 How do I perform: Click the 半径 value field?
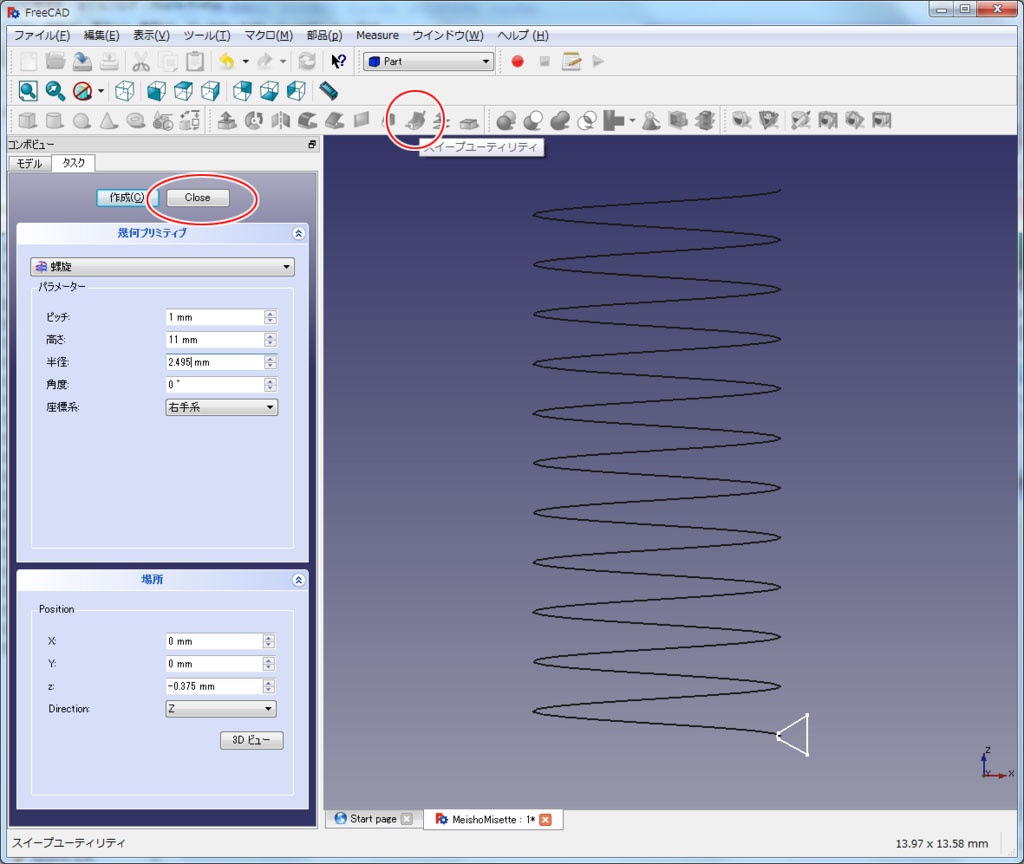point(216,362)
